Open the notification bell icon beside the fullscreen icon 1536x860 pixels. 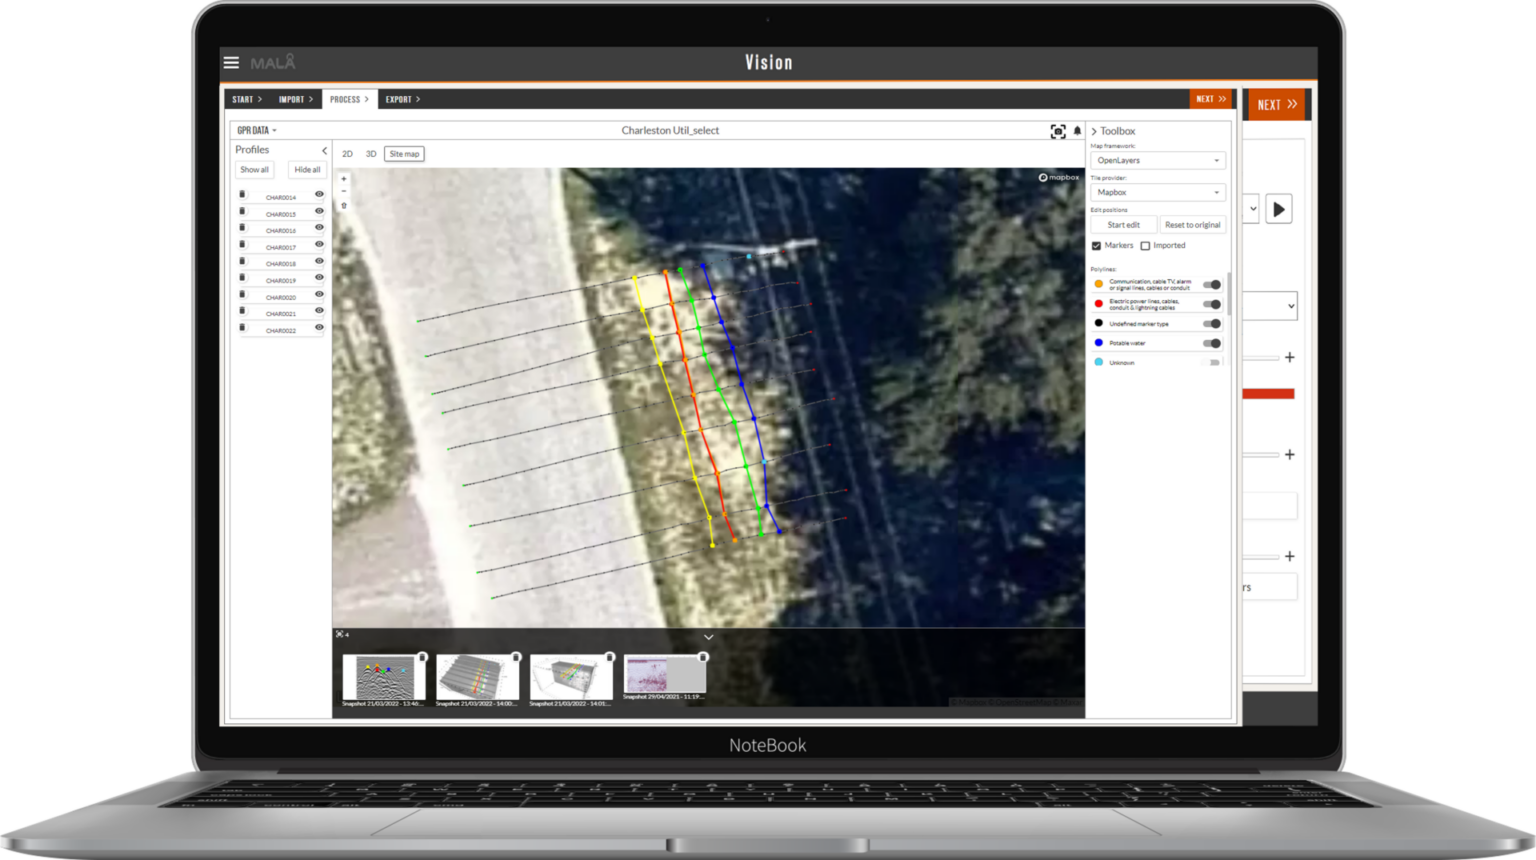(x=1077, y=130)
